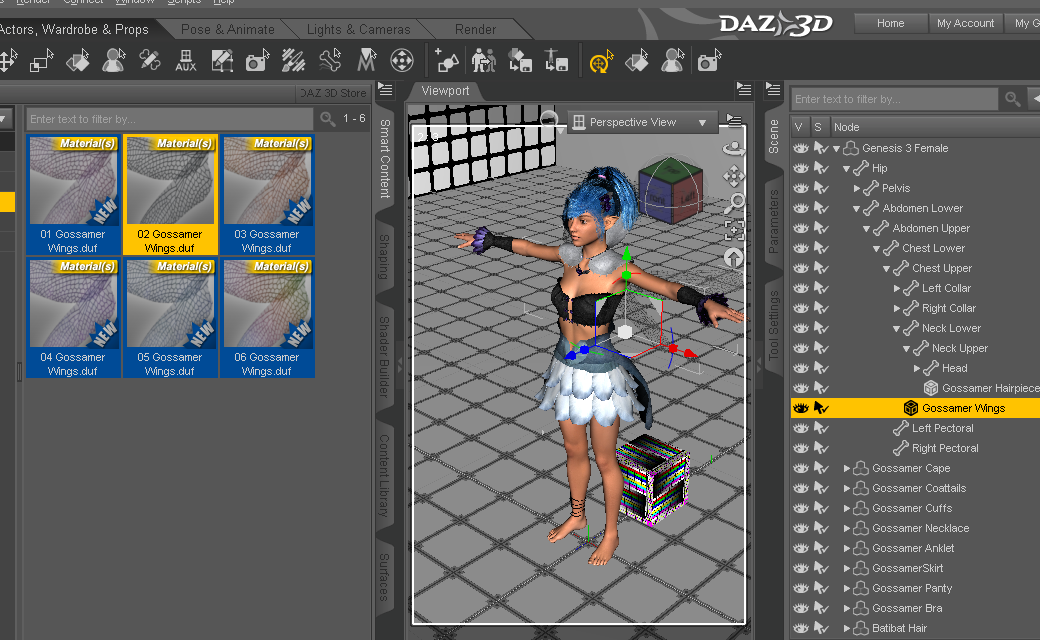Open the viewport display options beside Perspective View

point(734,121)
